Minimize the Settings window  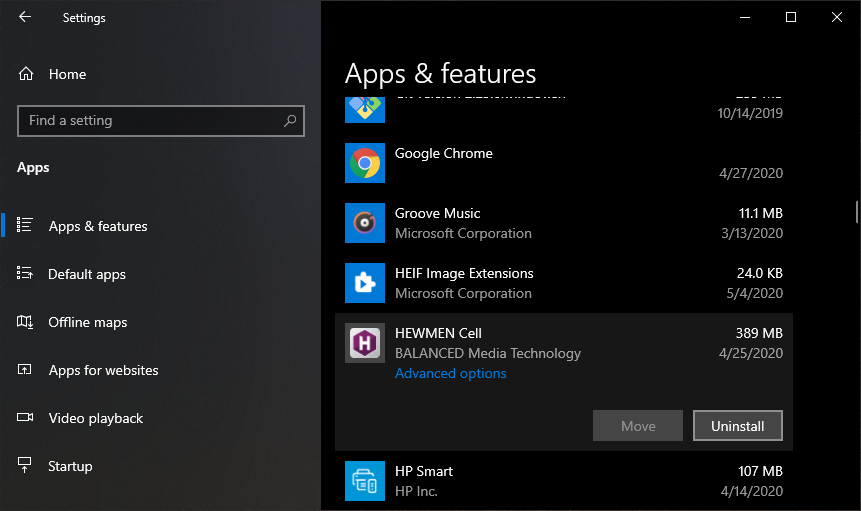[745, 17]
